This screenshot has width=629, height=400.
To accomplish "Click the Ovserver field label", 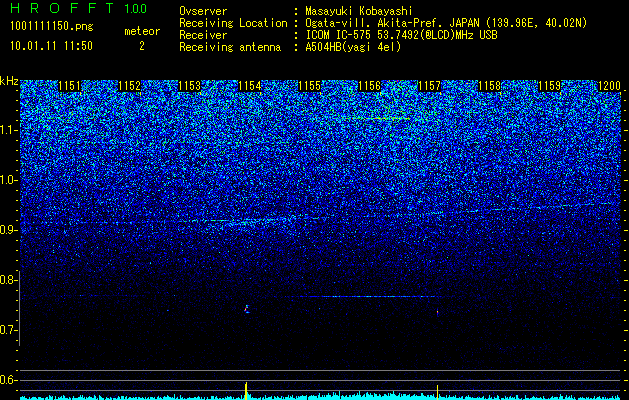I will 203,11.
